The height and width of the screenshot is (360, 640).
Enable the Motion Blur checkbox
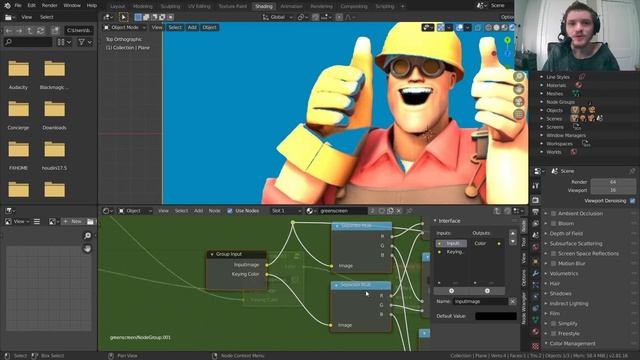coord(553,264)
